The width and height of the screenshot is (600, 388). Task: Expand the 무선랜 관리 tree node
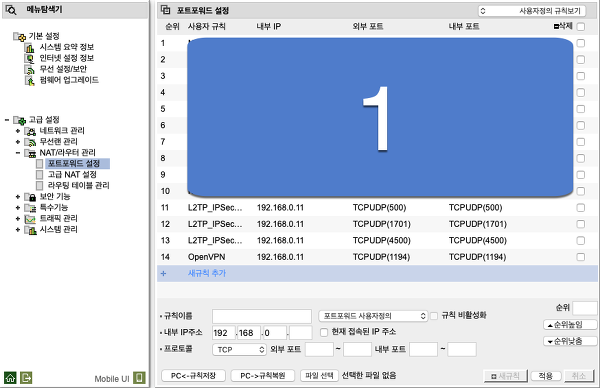(x=18, y=142)
